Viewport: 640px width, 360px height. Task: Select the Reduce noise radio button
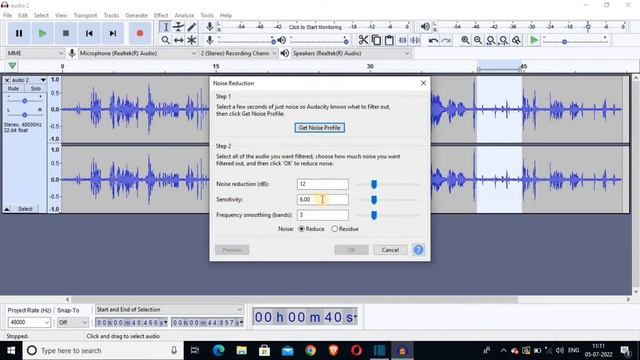(x=311, y=229)
